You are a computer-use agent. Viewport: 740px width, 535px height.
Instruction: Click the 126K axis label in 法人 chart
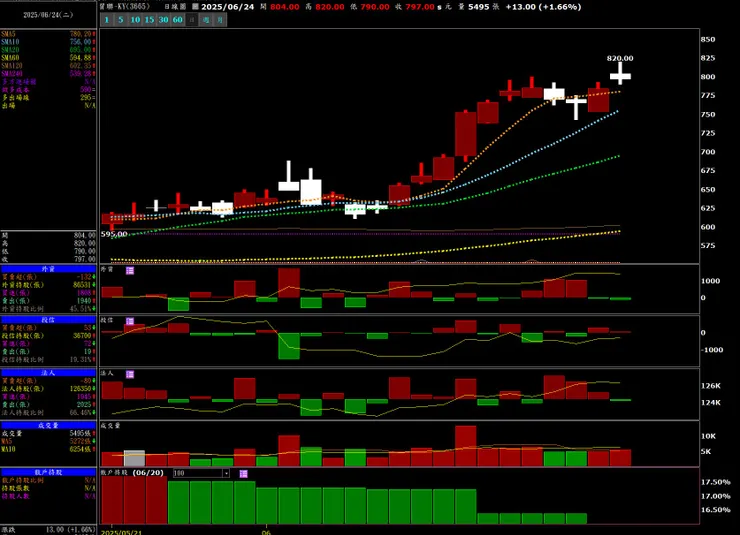click(x=710, y=386)
